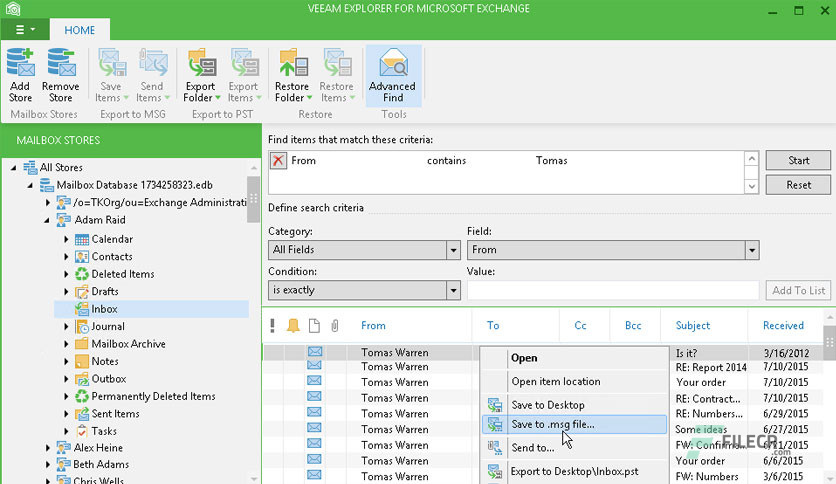Sort by the reminder bell column icon

(x=293, y=325)
